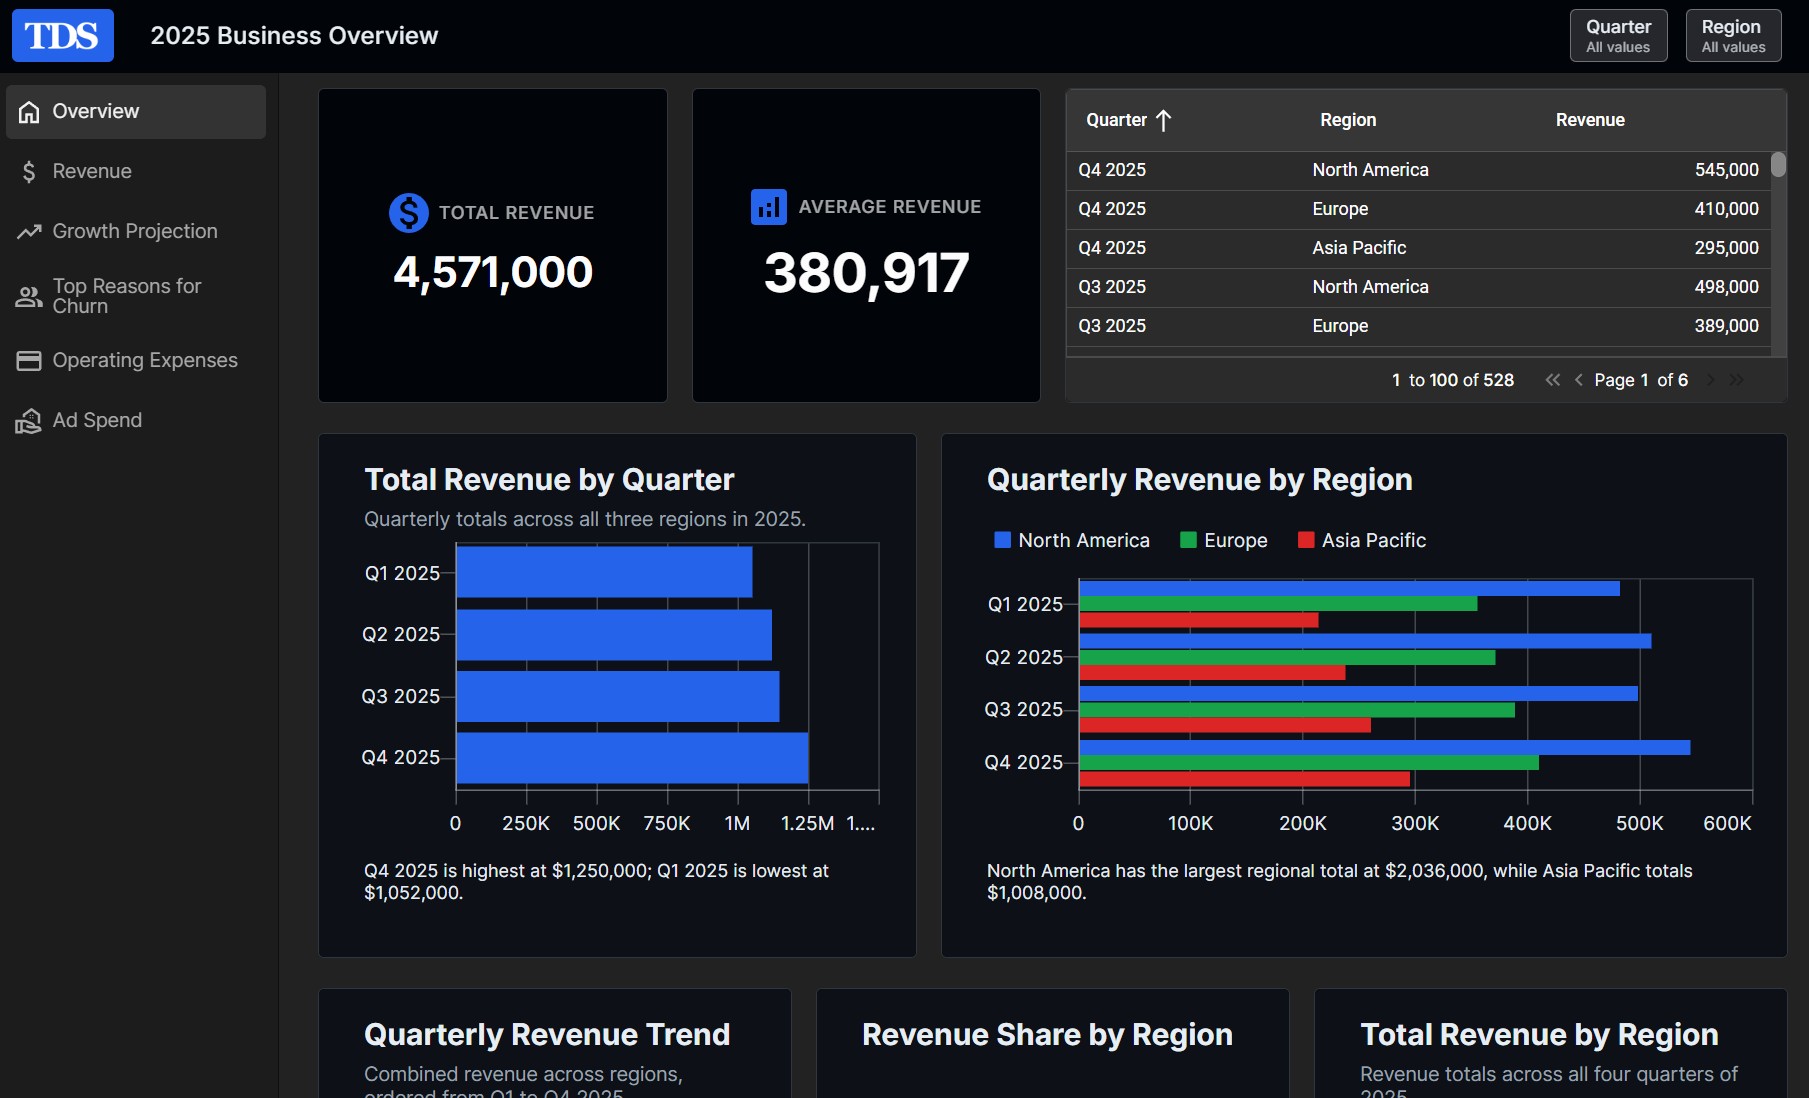Navigate to Ad Spend
Viewport: 1809px width, 1098px height.
point(136,421)
